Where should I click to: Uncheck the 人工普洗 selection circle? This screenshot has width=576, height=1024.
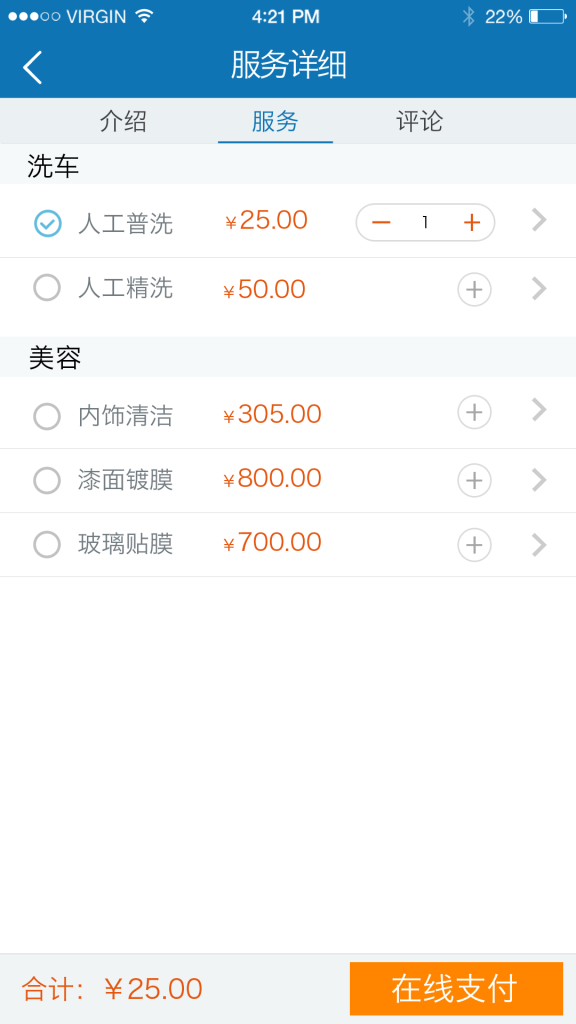point(48,224)
